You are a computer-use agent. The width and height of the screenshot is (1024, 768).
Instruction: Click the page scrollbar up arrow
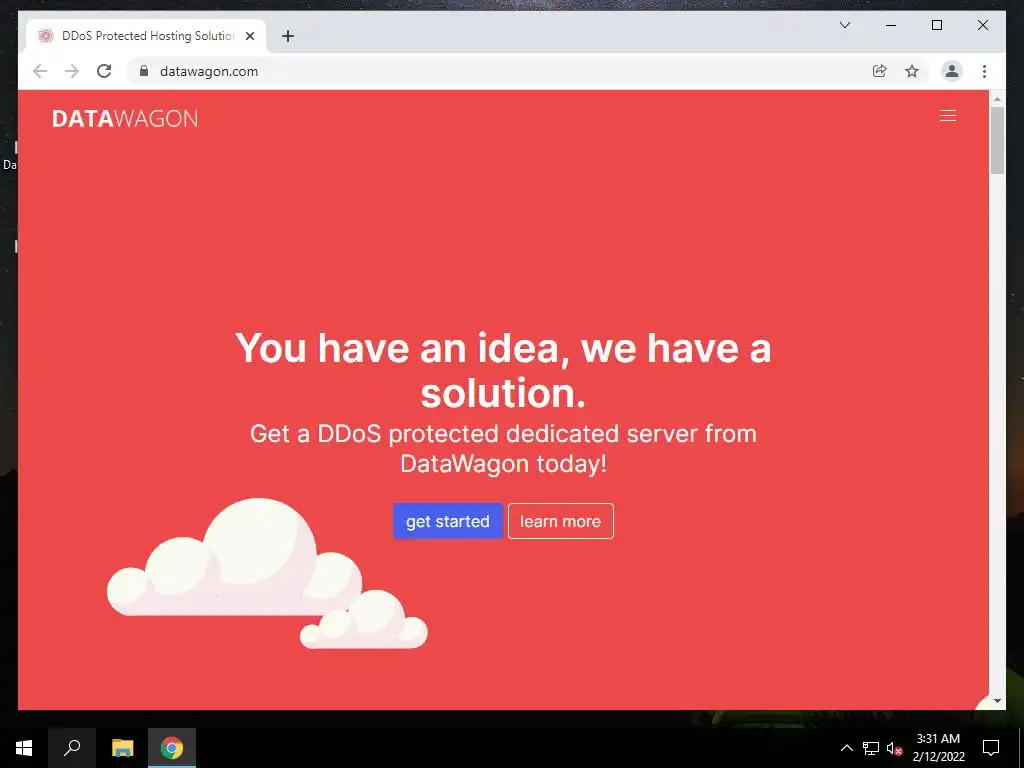(x=997, y=99)
